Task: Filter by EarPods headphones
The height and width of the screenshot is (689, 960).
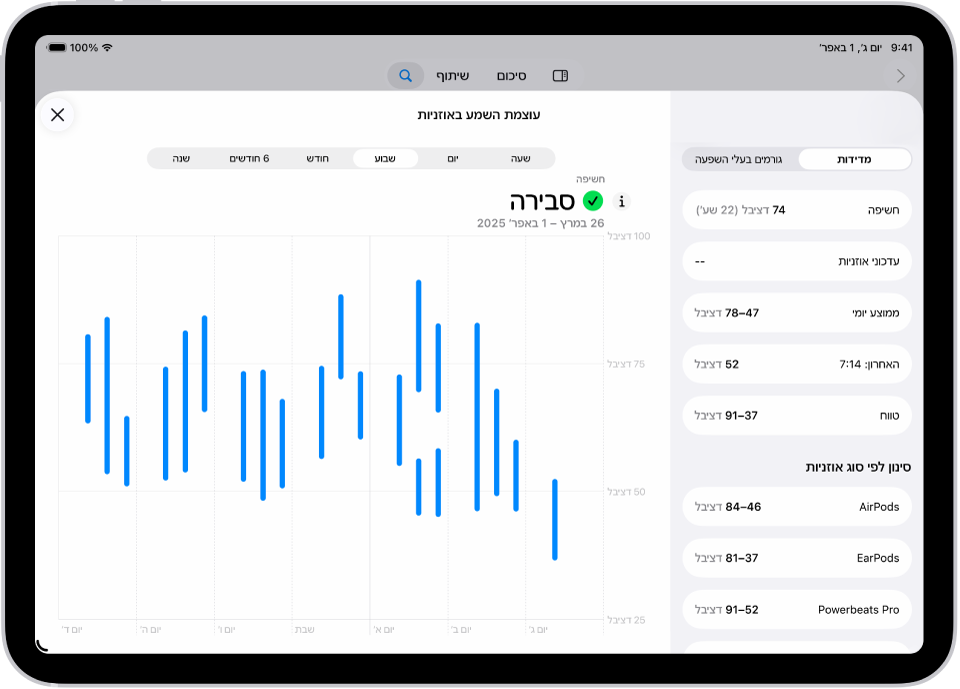Action: pyautogui.click(x=797, y=559)
